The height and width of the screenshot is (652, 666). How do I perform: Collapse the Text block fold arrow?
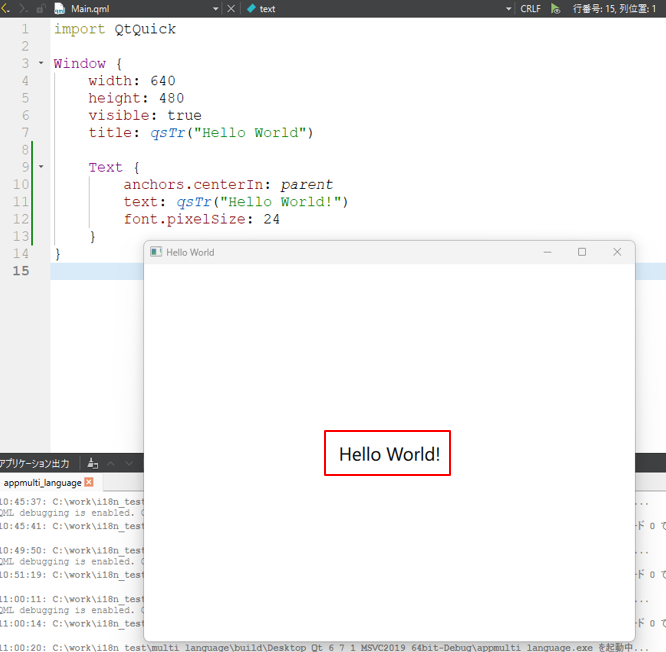coord(41,167)
